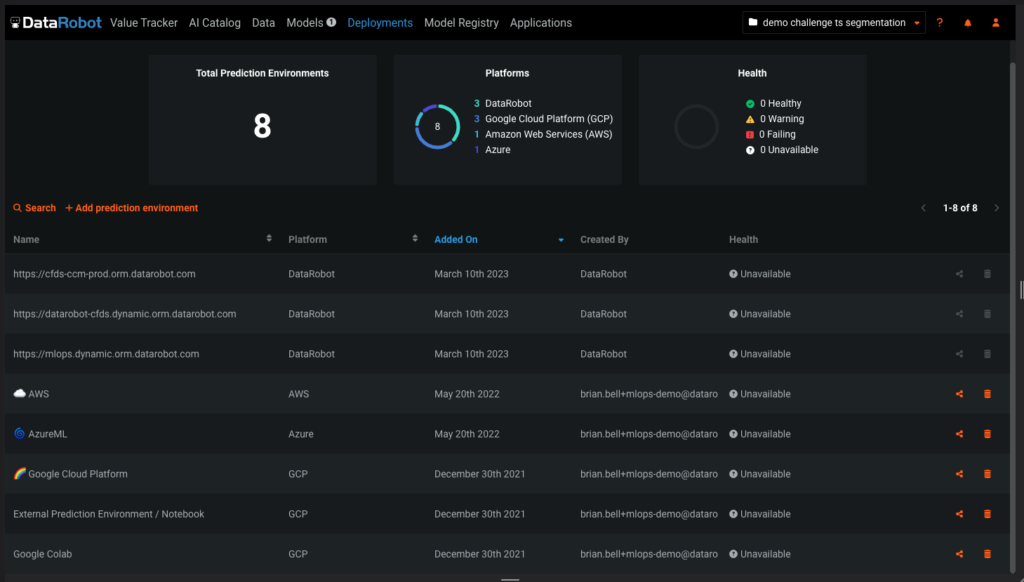Click the AWS cloud icon
Image resolution: width=1024 pixels, height=582 pixels.
click(x=20, y=393)
